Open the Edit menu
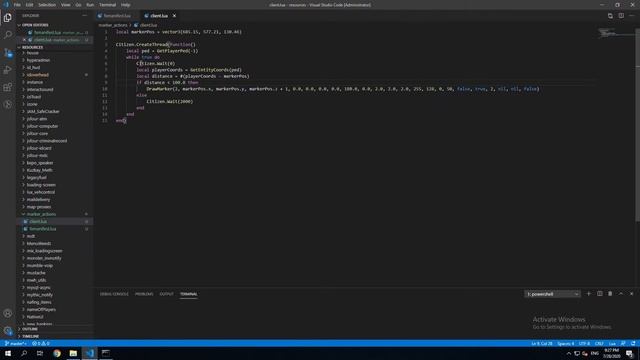This screenshot has height=360, width=640. [29, 5]
